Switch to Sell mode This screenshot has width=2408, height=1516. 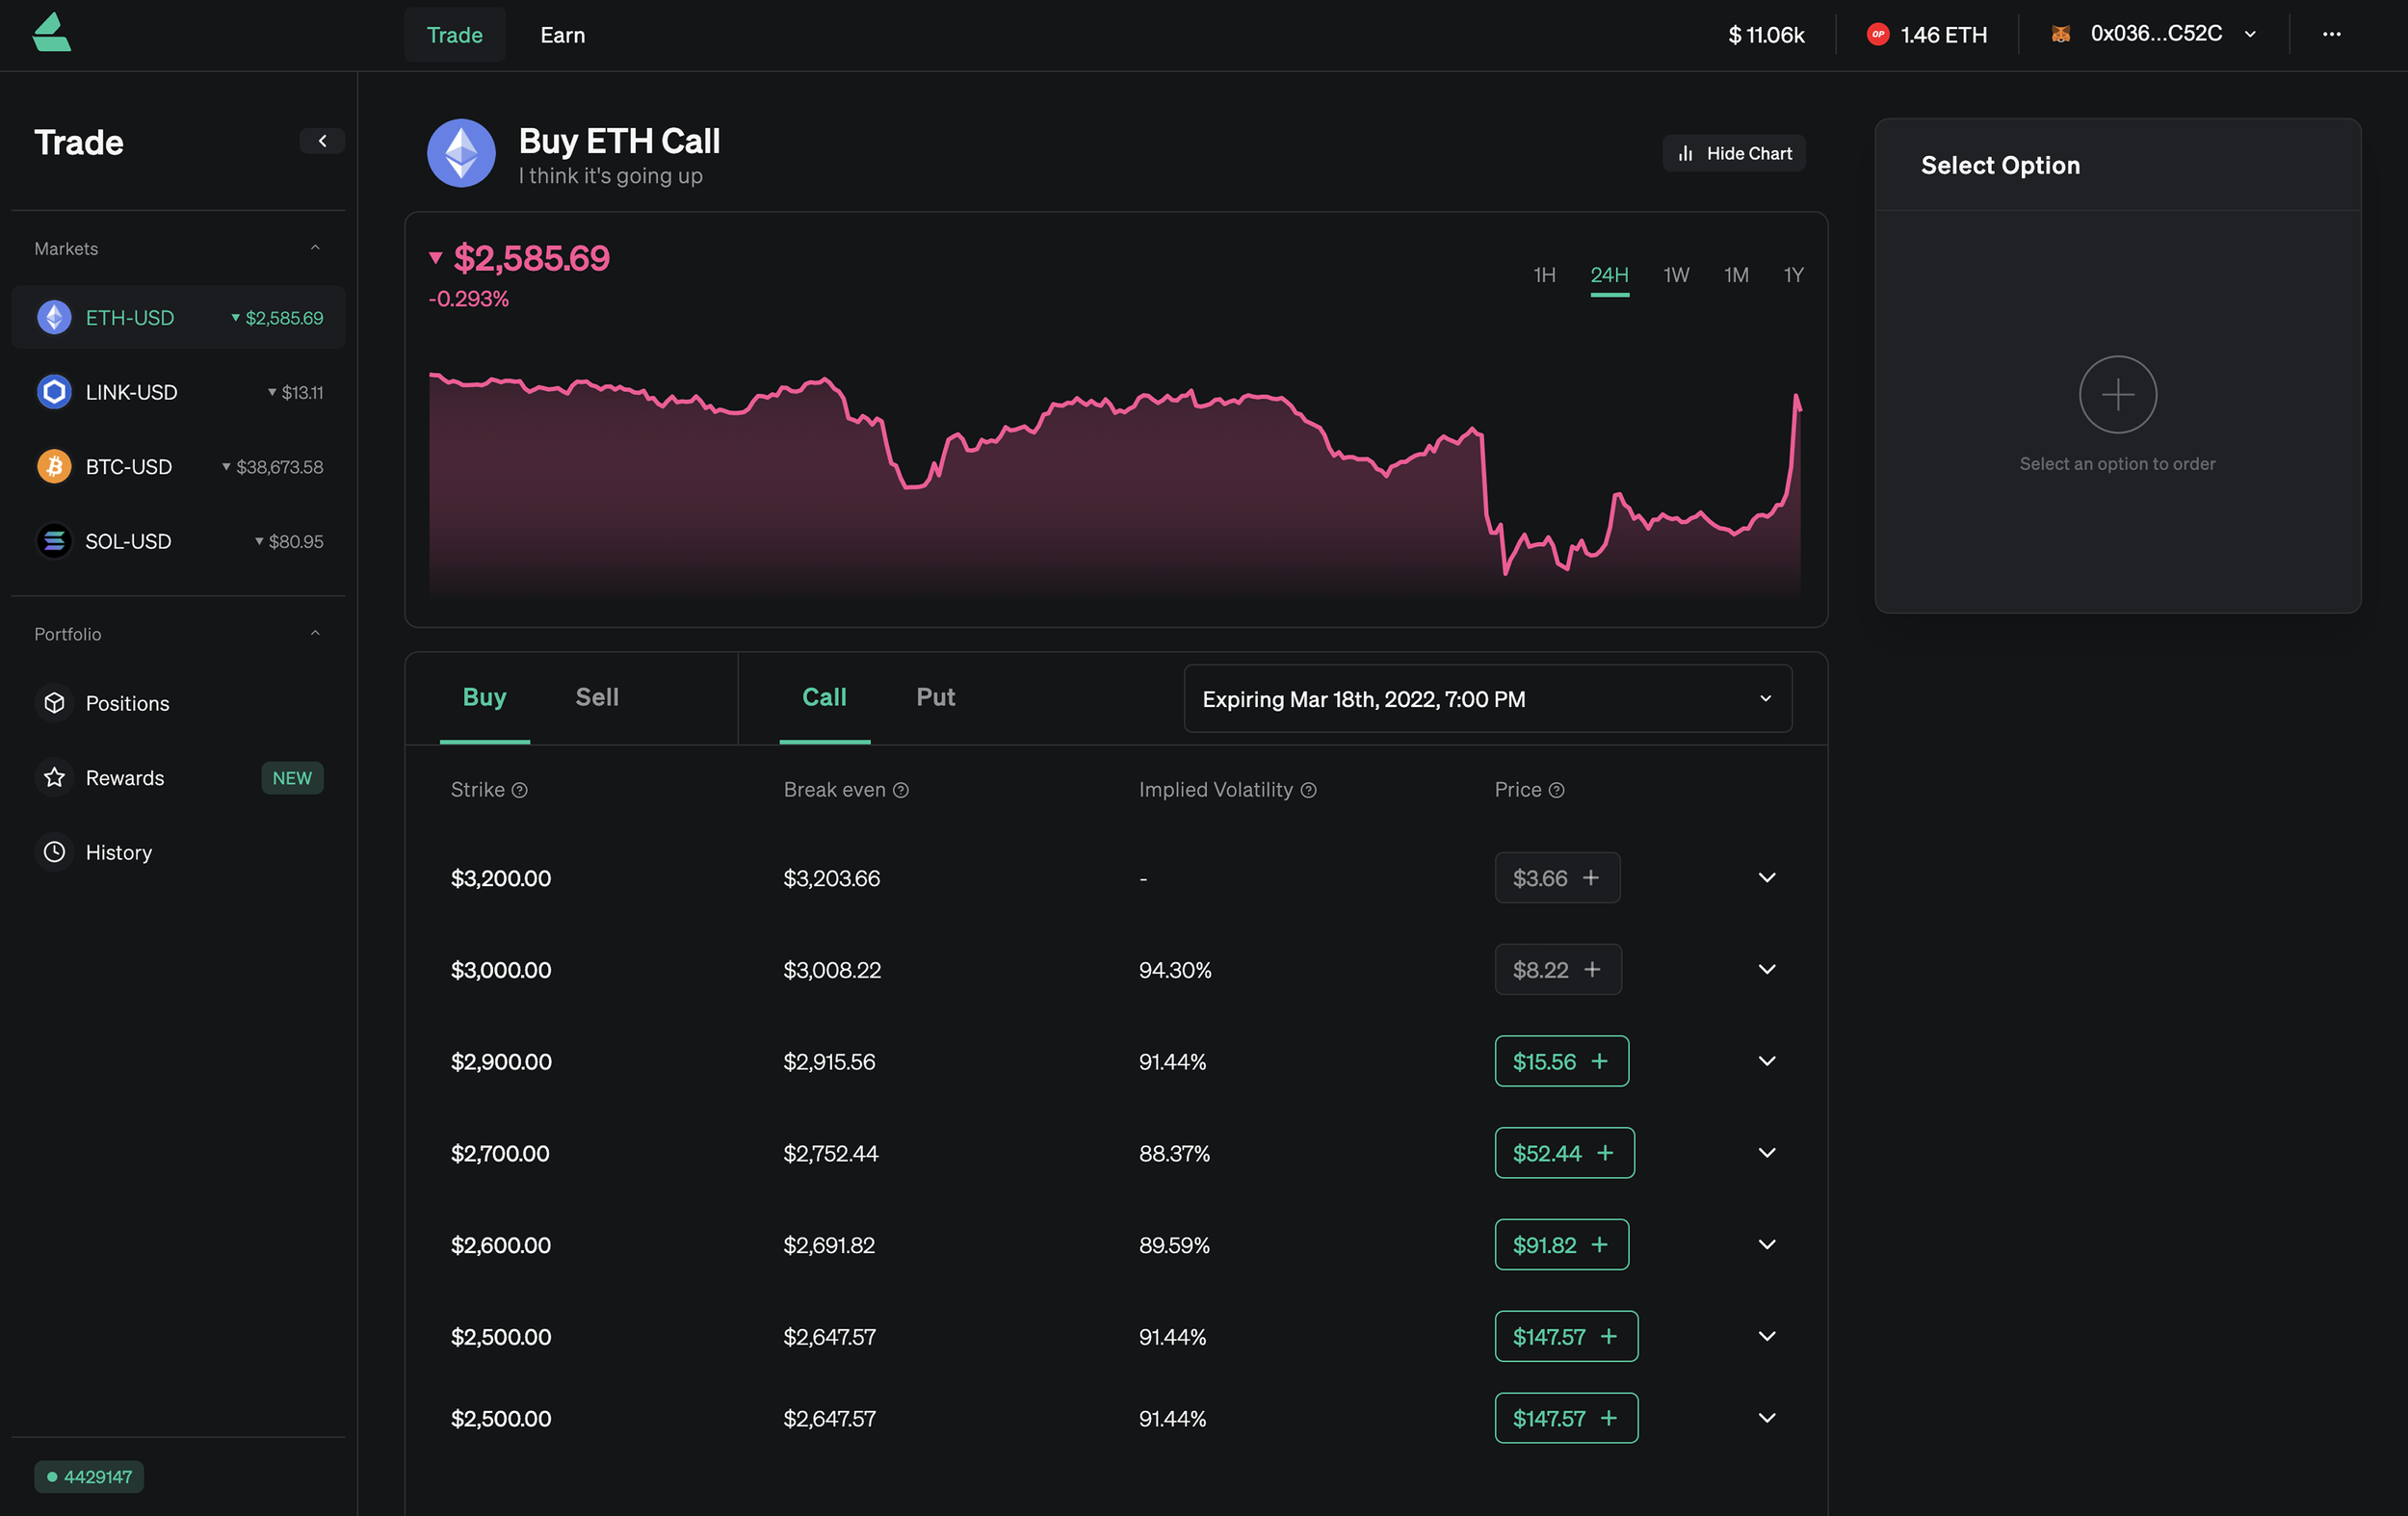click(596, 697)
